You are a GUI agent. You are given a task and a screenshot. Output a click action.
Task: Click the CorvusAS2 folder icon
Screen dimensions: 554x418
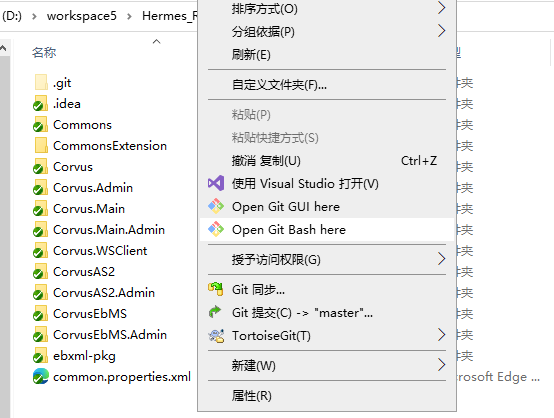tap(41, 272)
